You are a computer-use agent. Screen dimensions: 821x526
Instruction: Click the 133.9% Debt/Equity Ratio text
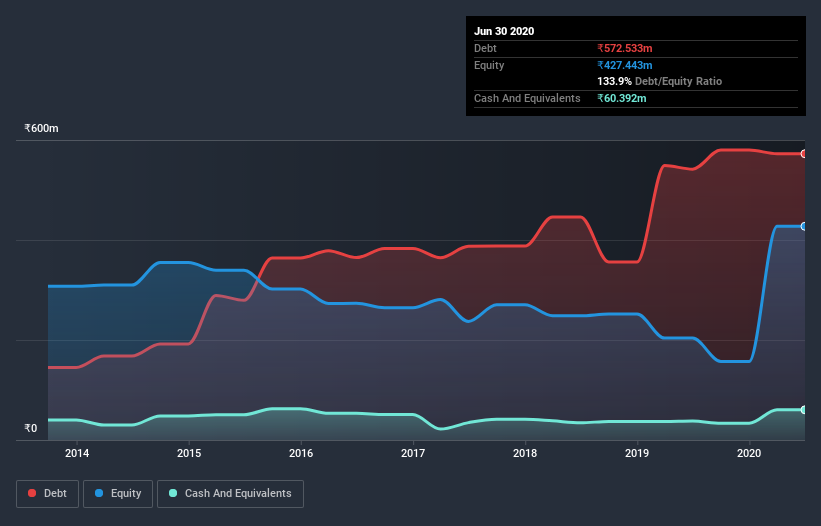(x=660, y=81)
